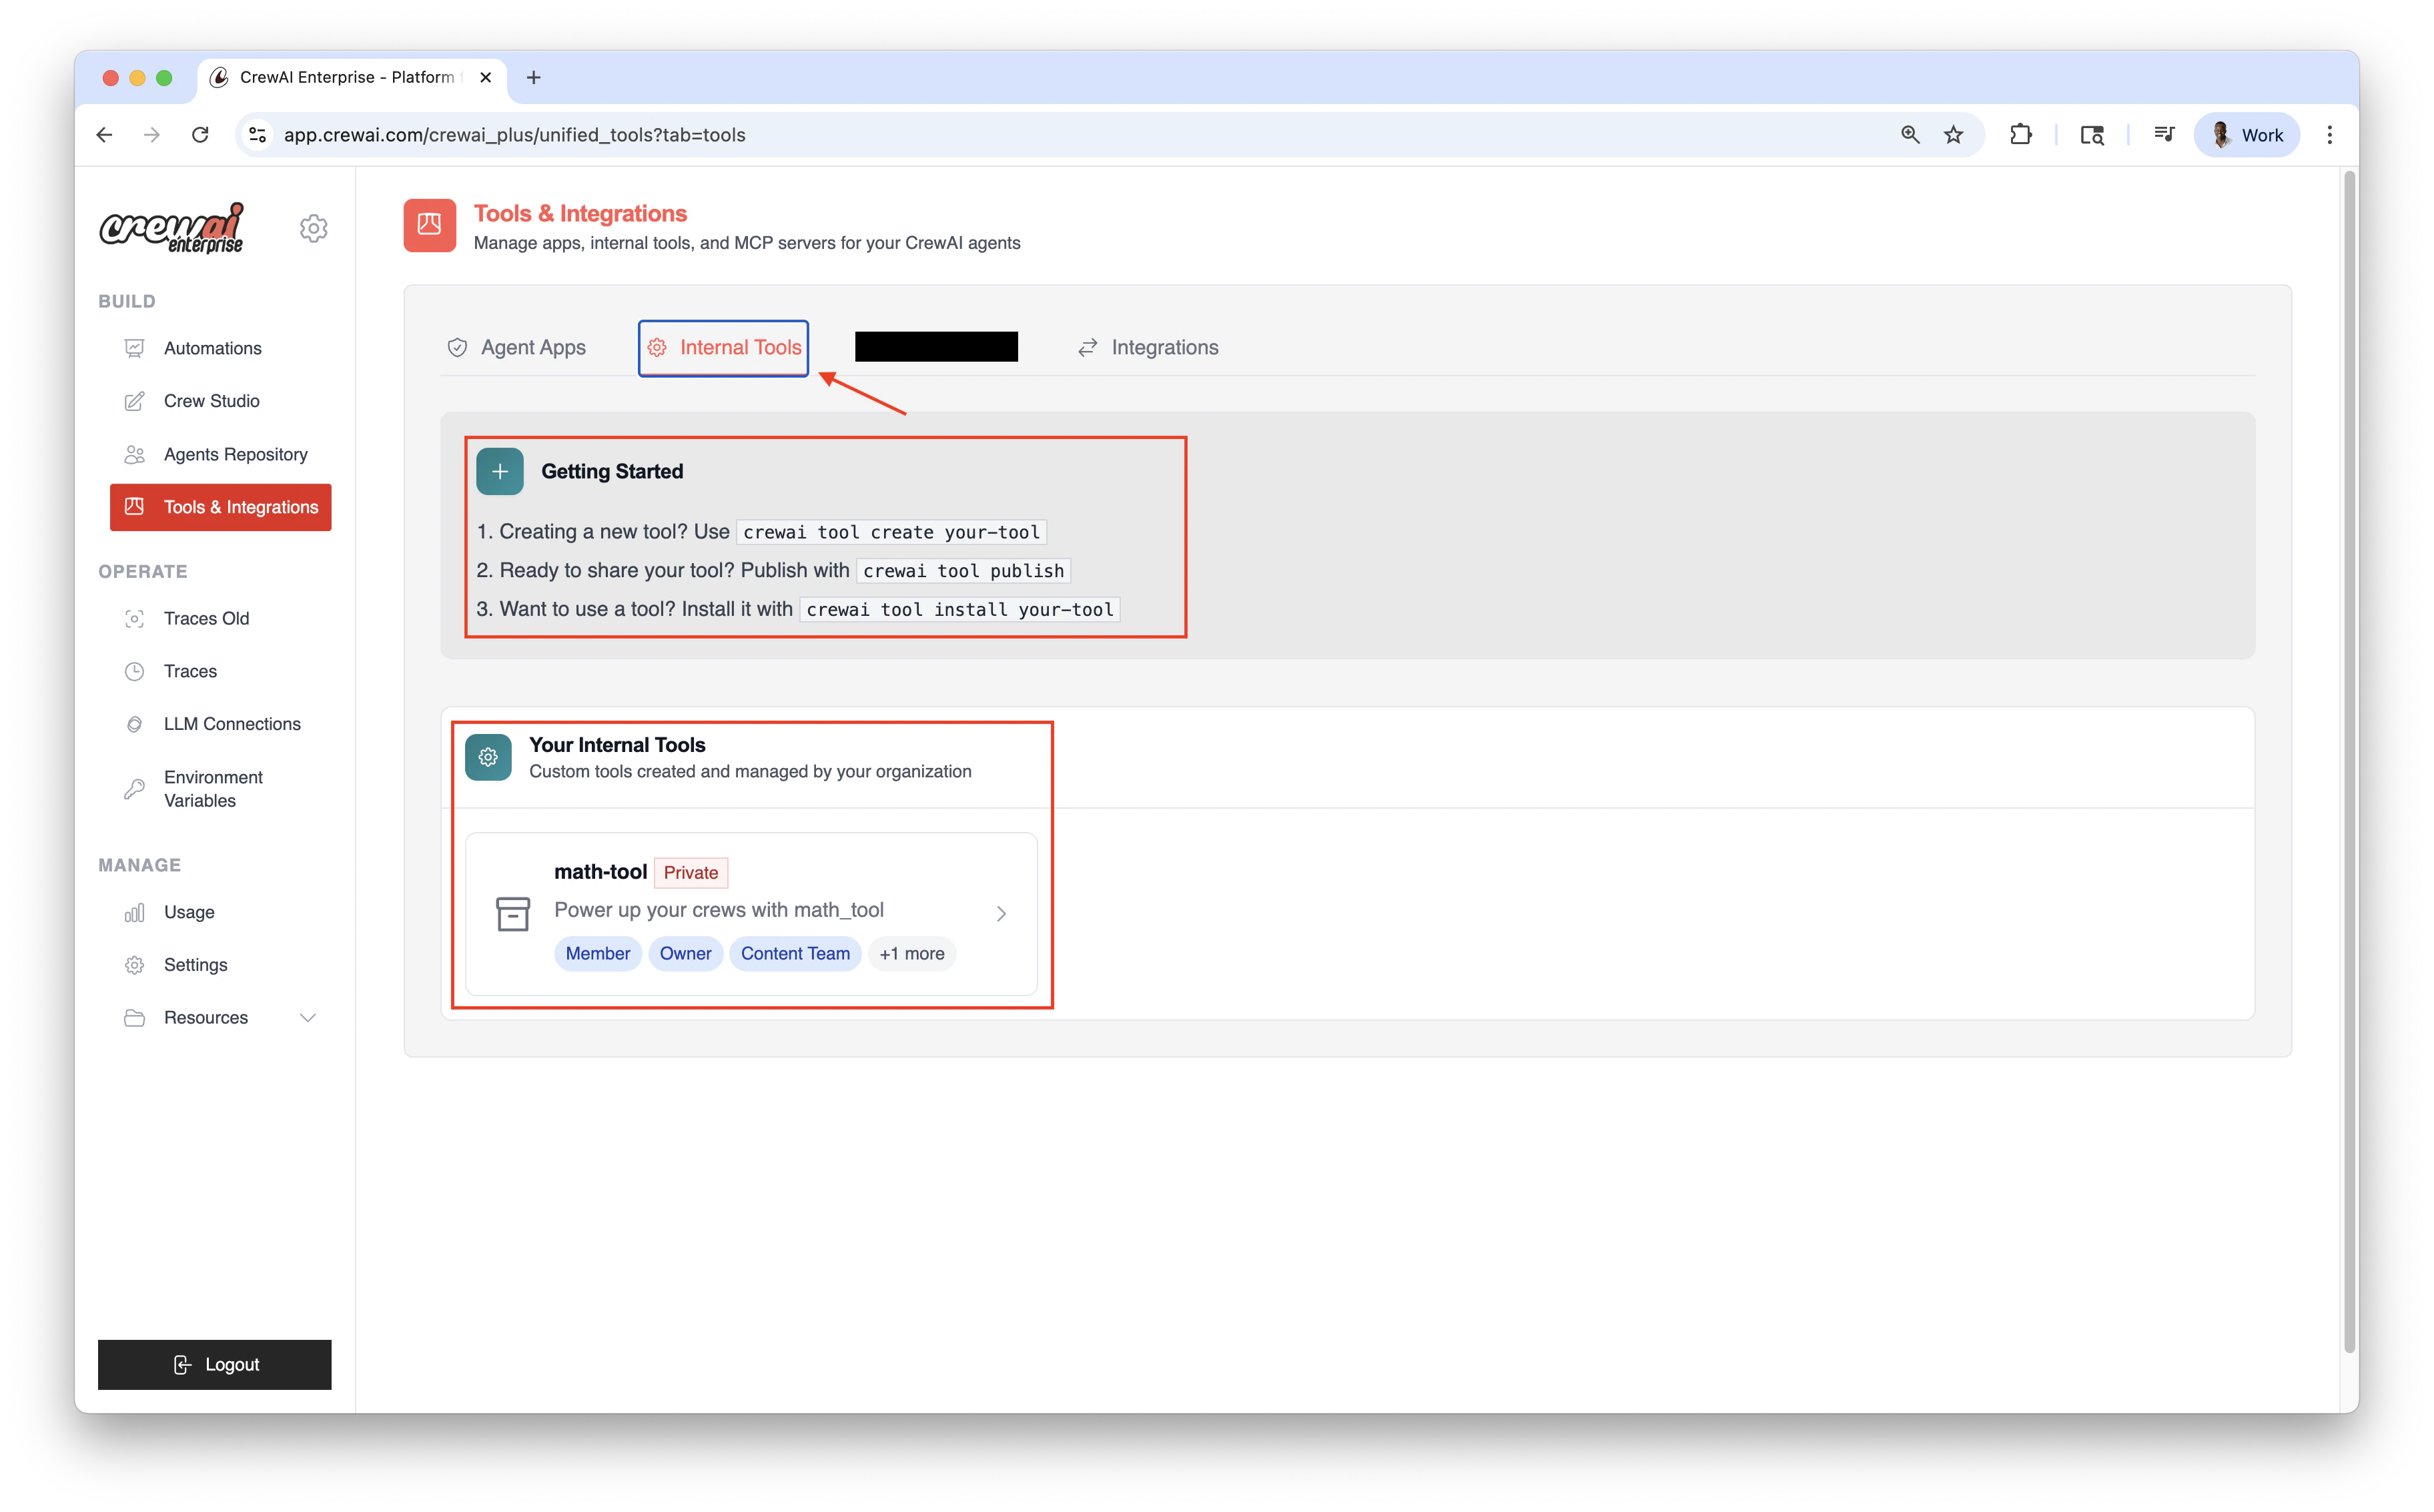Switch to the Agent Apps tab
2434x1512 pixels.
tap(516, 347)
